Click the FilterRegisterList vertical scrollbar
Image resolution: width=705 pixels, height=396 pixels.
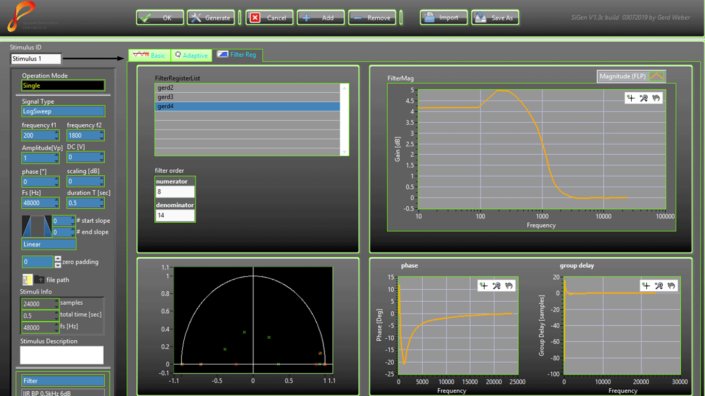click(344, 120)
